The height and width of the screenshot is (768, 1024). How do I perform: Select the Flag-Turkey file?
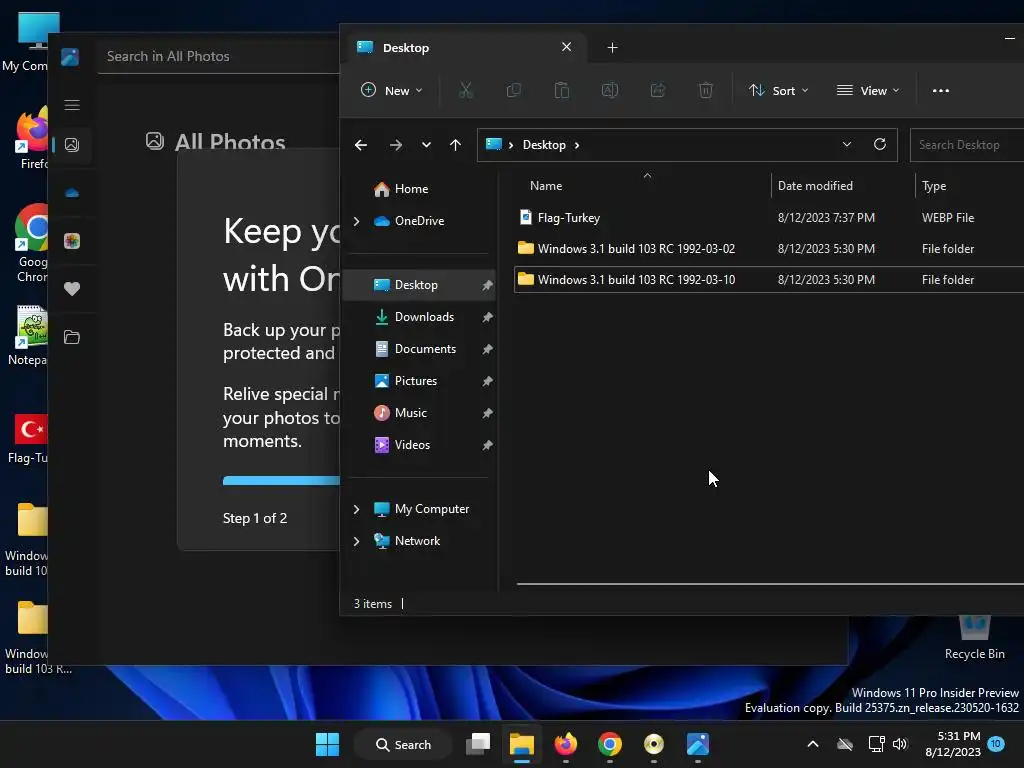click(x=769, y=217)
